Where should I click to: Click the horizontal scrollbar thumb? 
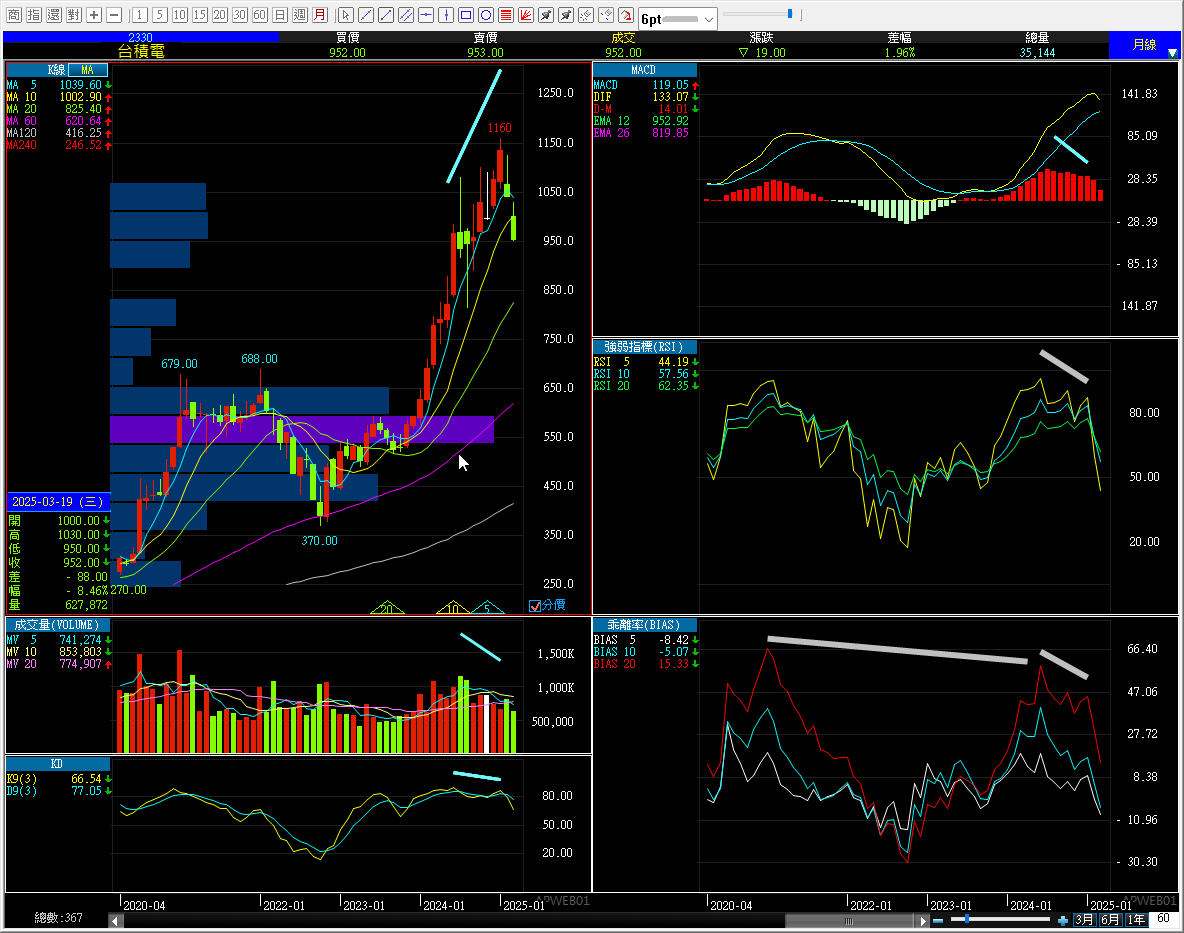click(849, 921)
